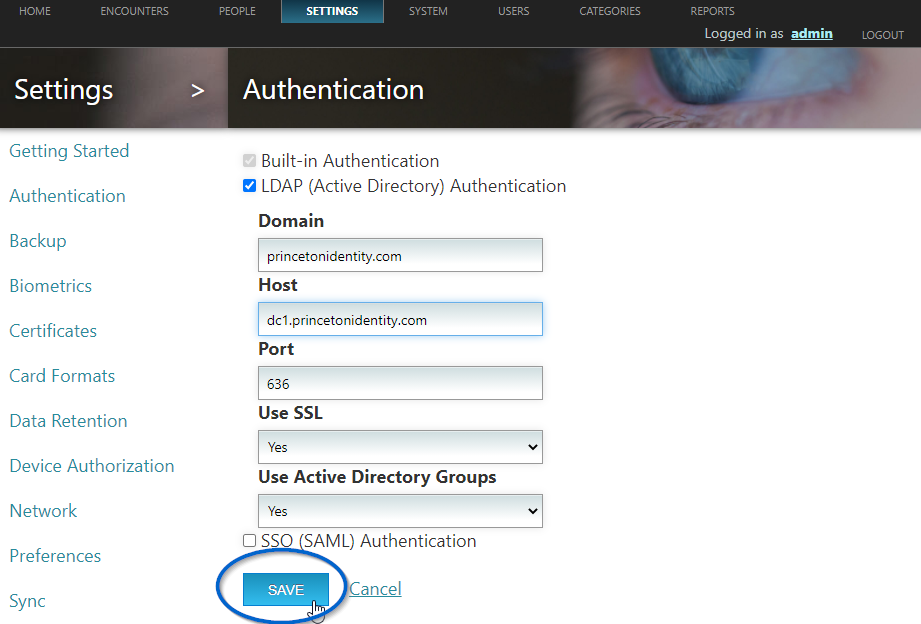The height and width of the screenshot is (624, 921).
Task: Click the Domain input field
Action: point(400,255)
